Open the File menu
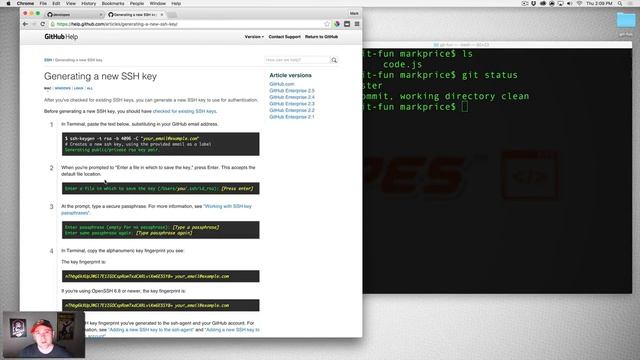The image size is (640, 360). (43, 3)
